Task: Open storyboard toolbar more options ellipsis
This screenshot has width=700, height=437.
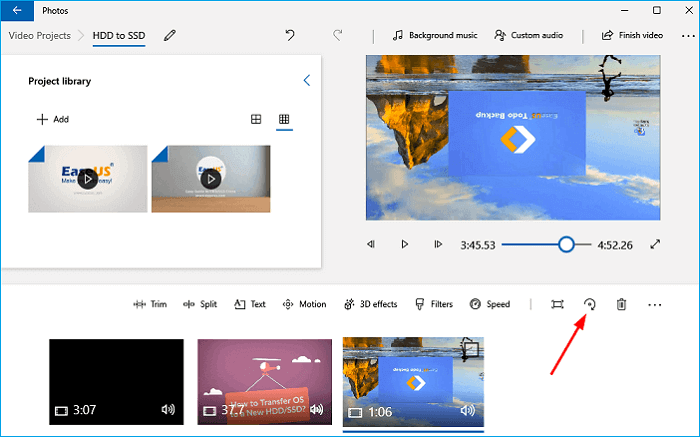Action: tap(655, 304)
